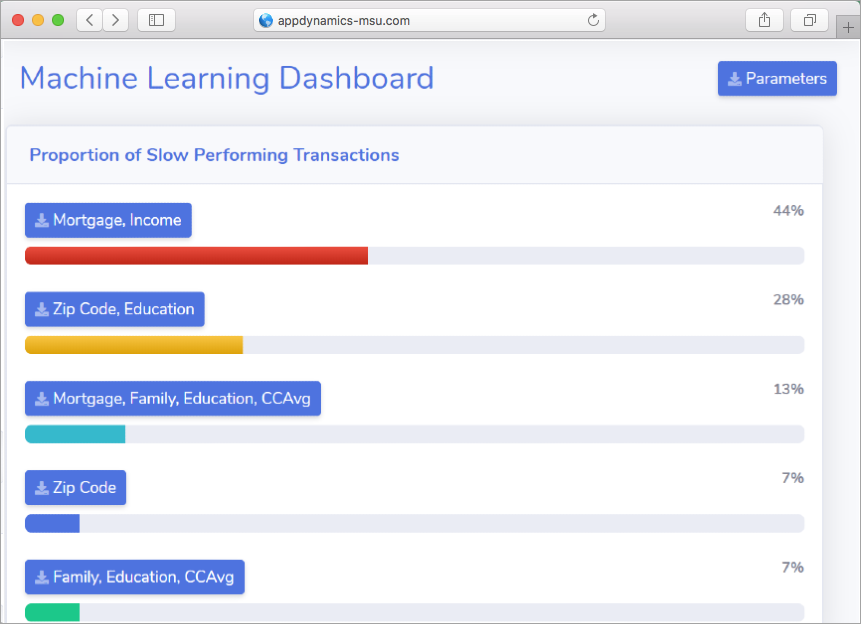Click the download icon on the Parameters button
Image resolution: width=861 pixels, height=624 pixels.
[735, 79]
